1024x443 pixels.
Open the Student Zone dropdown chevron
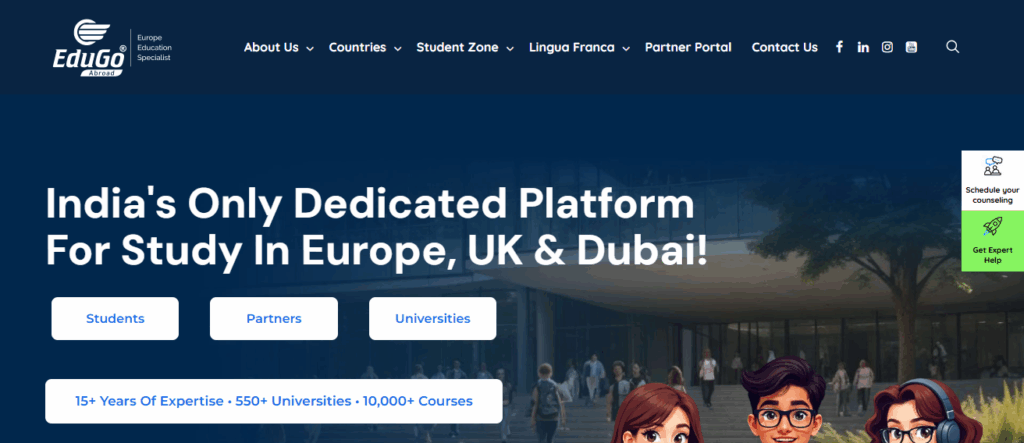coord(509,48)
